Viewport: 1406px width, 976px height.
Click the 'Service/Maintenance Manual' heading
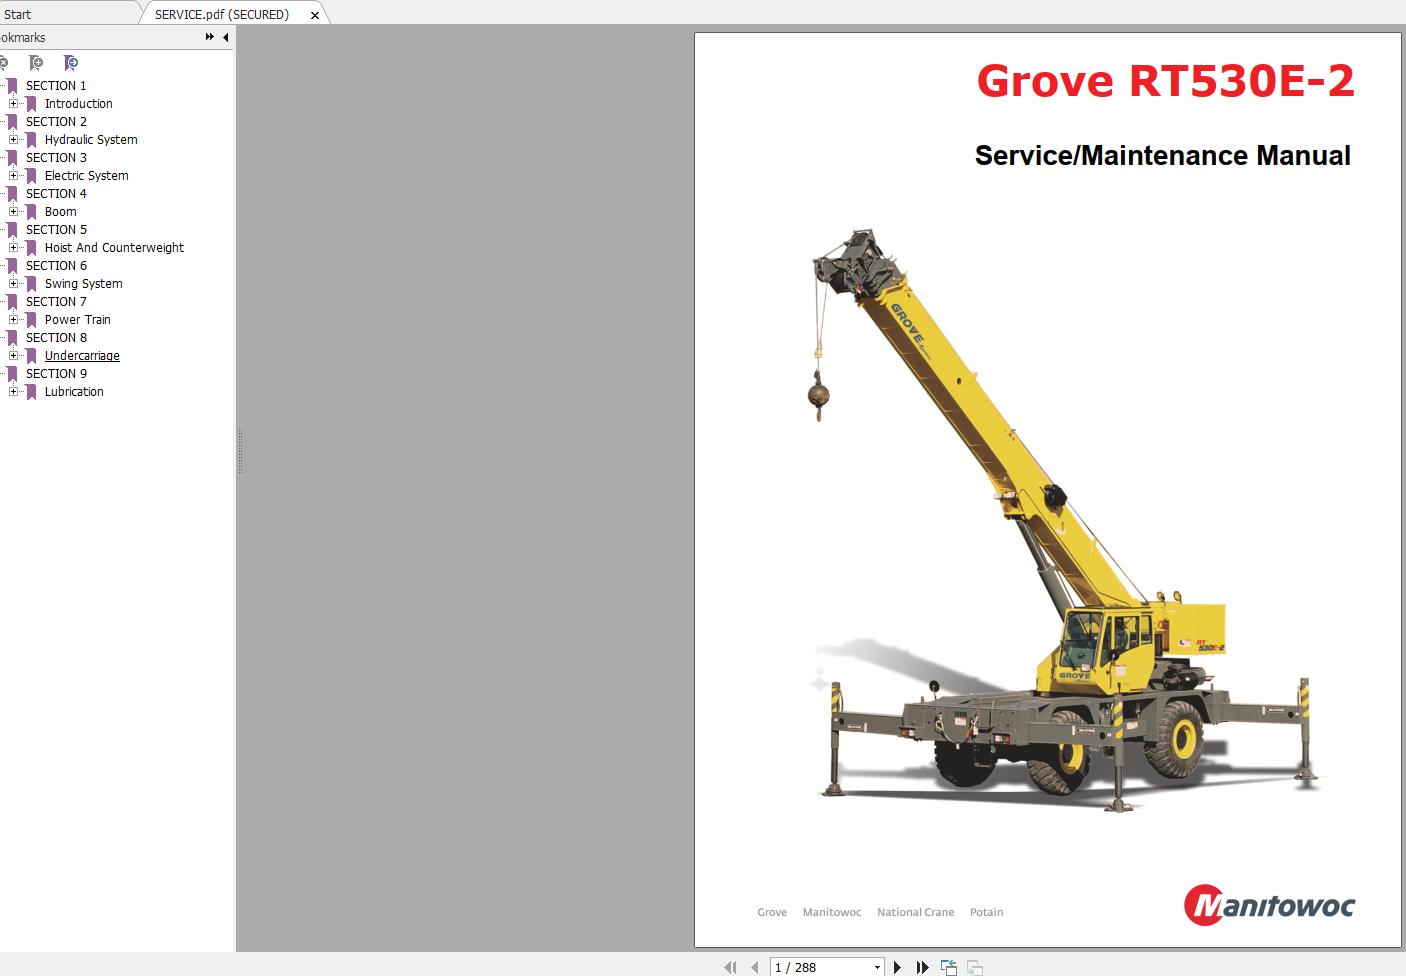click(1163, 156)
